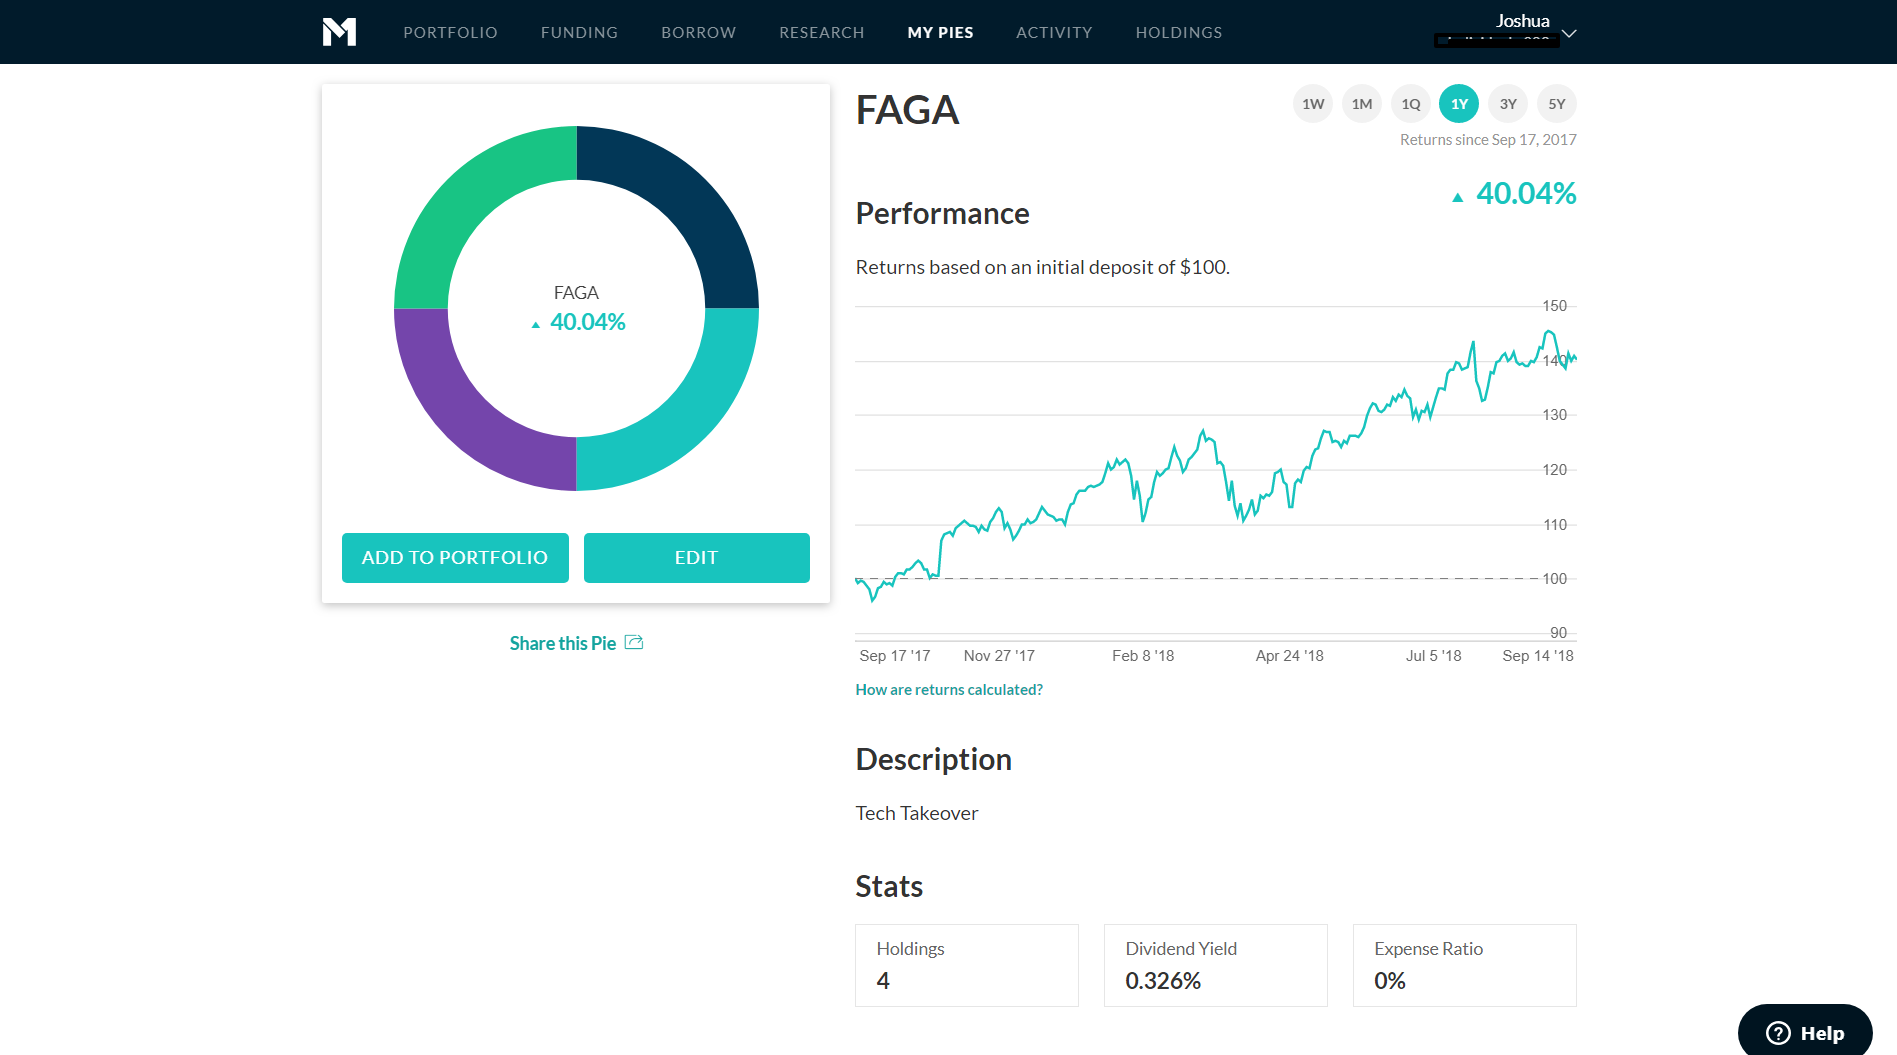Image resolution: width=1897 pixels, height=1055 pixels.
Task: Select the 5Y time range
Action: tap(1557, 104)
